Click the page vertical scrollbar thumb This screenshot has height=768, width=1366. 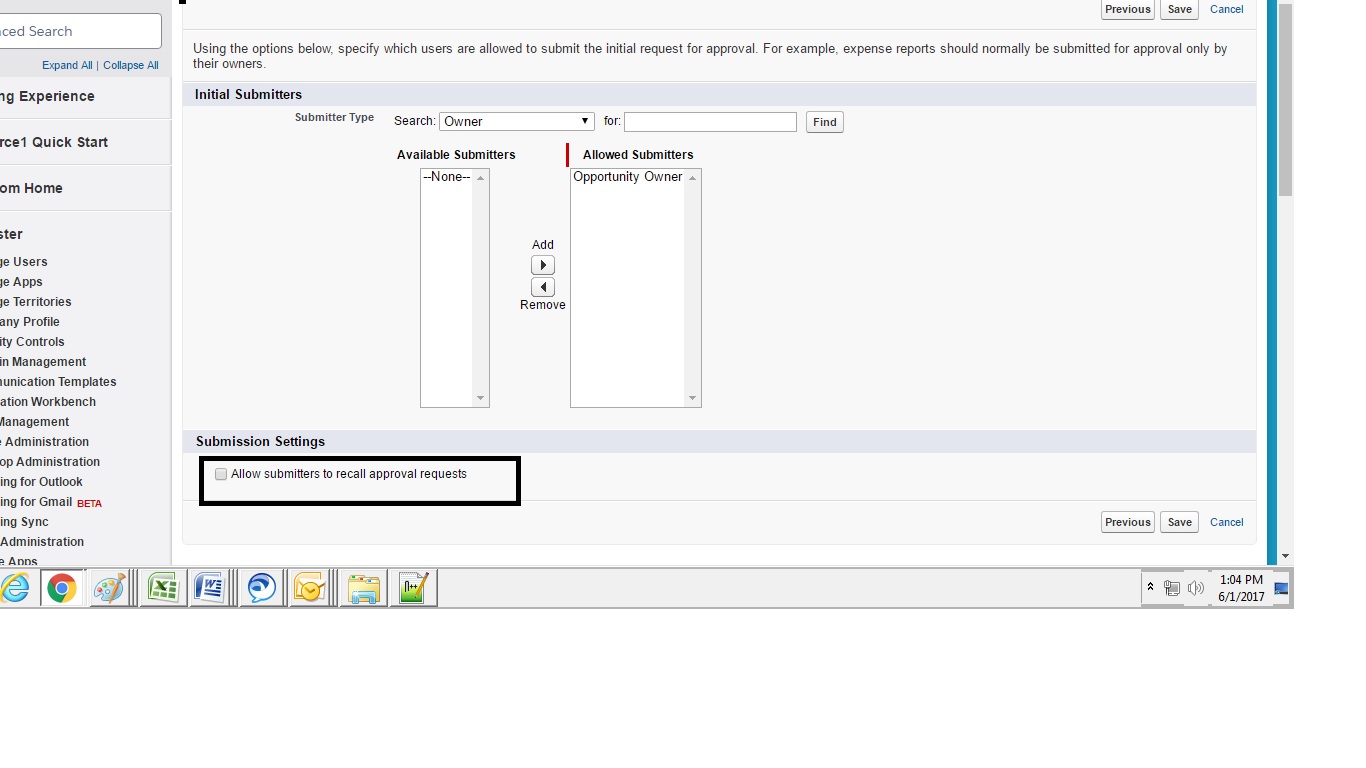click(x=1286, y=98)
